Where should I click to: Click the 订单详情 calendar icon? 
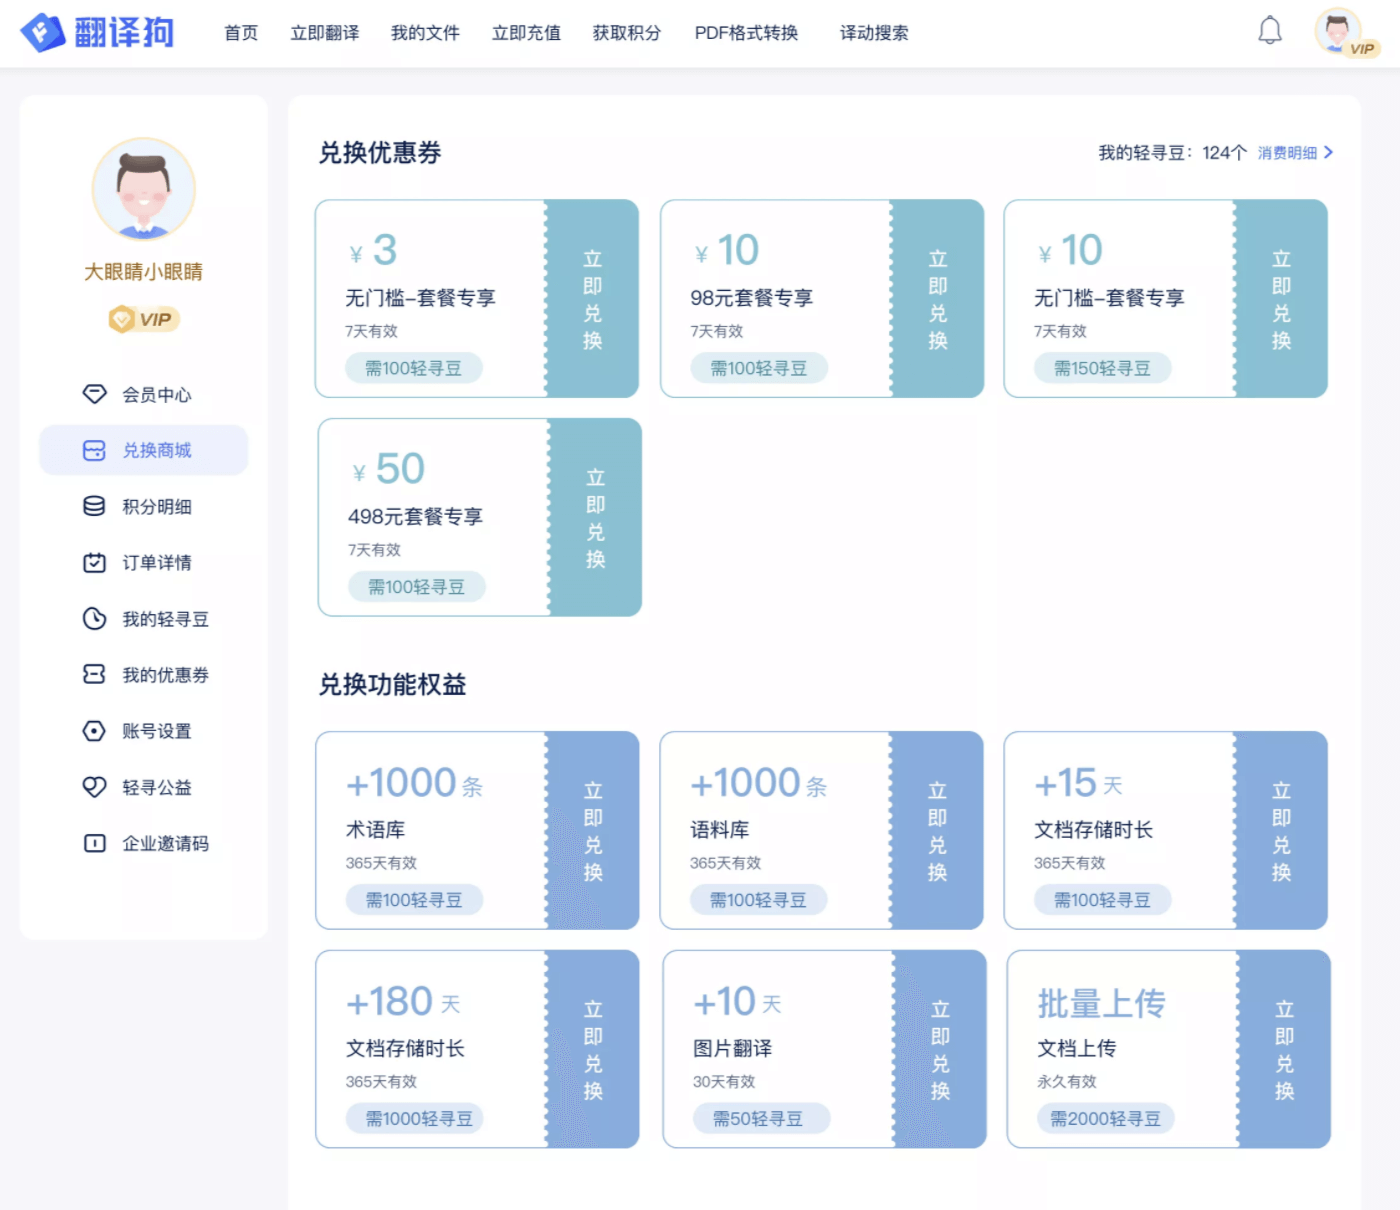click(x=94, y=563)
